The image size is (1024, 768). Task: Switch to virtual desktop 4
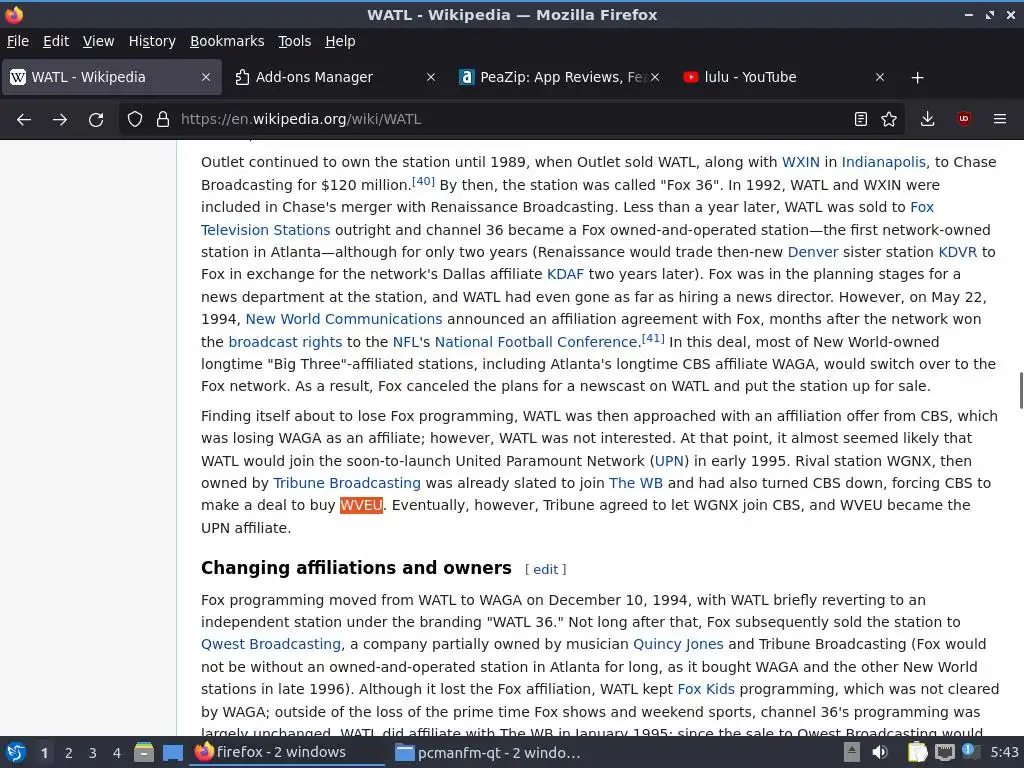point(116,753)
